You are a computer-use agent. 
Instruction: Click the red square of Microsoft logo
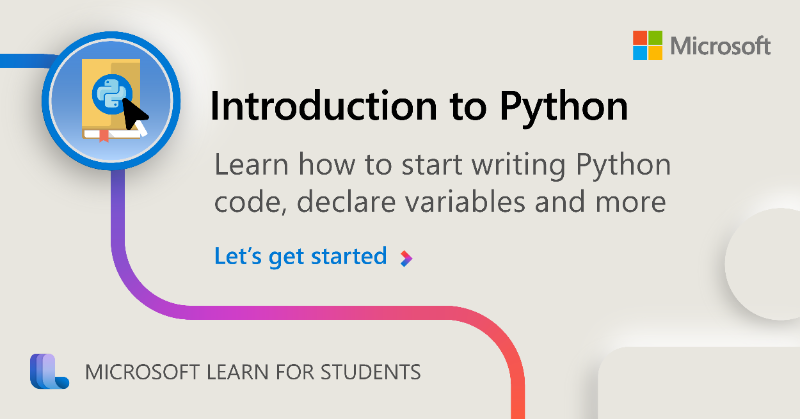tap(640, 38)
